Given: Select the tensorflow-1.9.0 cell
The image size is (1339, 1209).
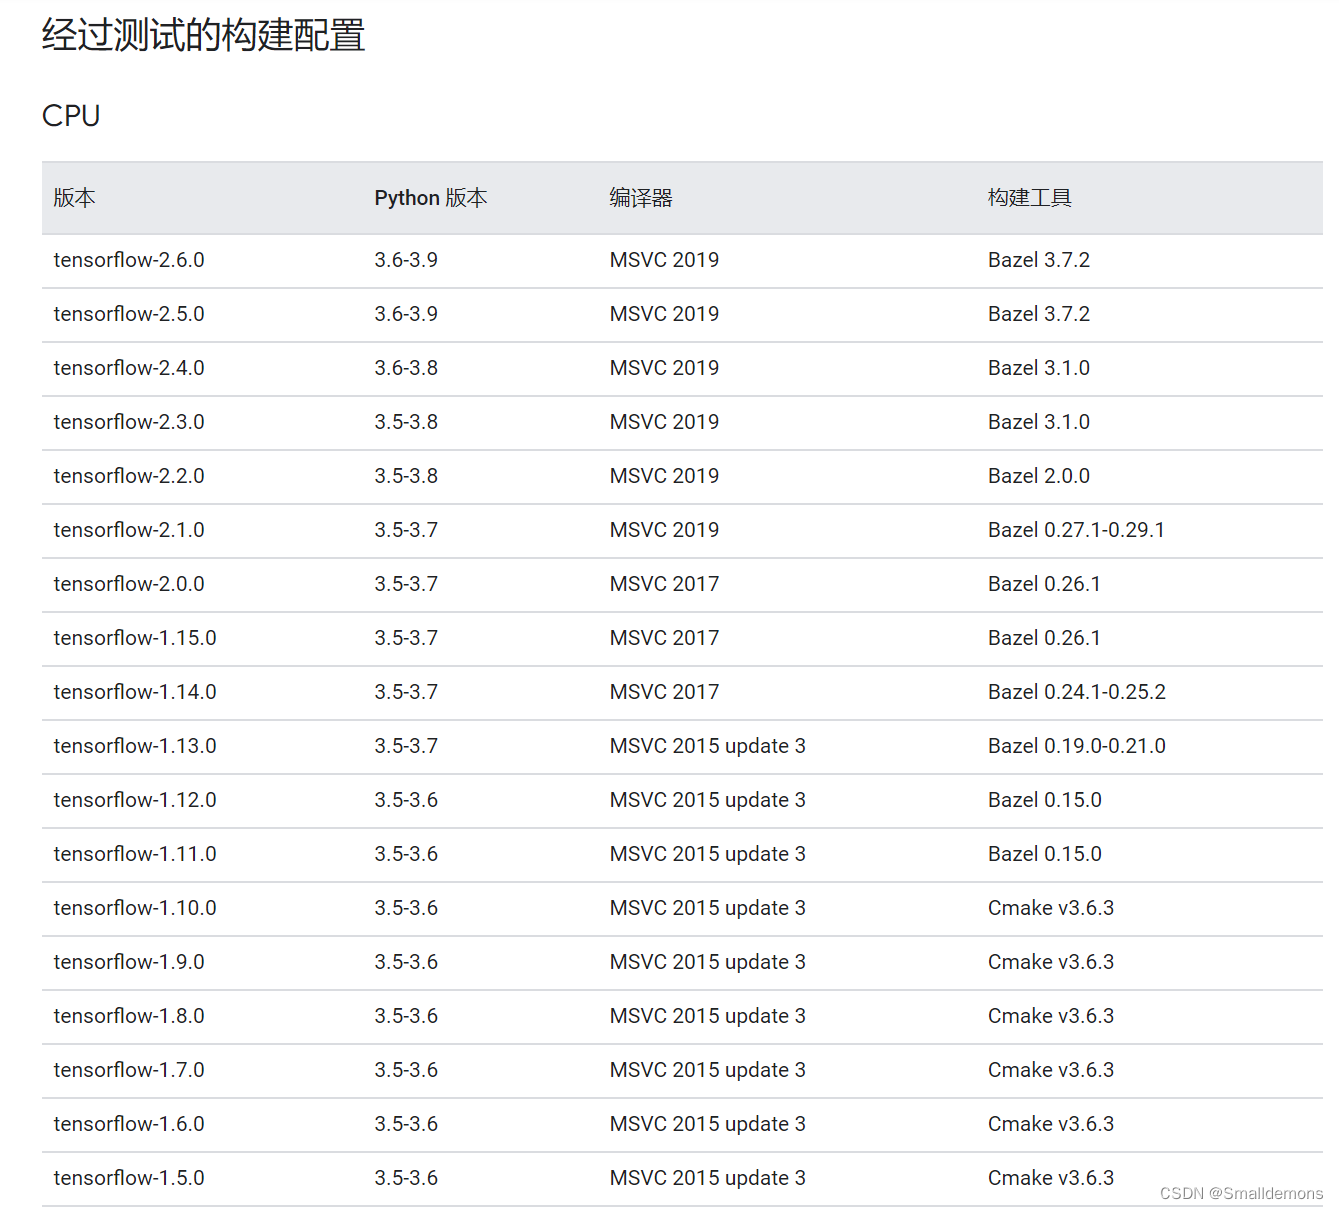Looking at the screenshot, I should point(129,962).
